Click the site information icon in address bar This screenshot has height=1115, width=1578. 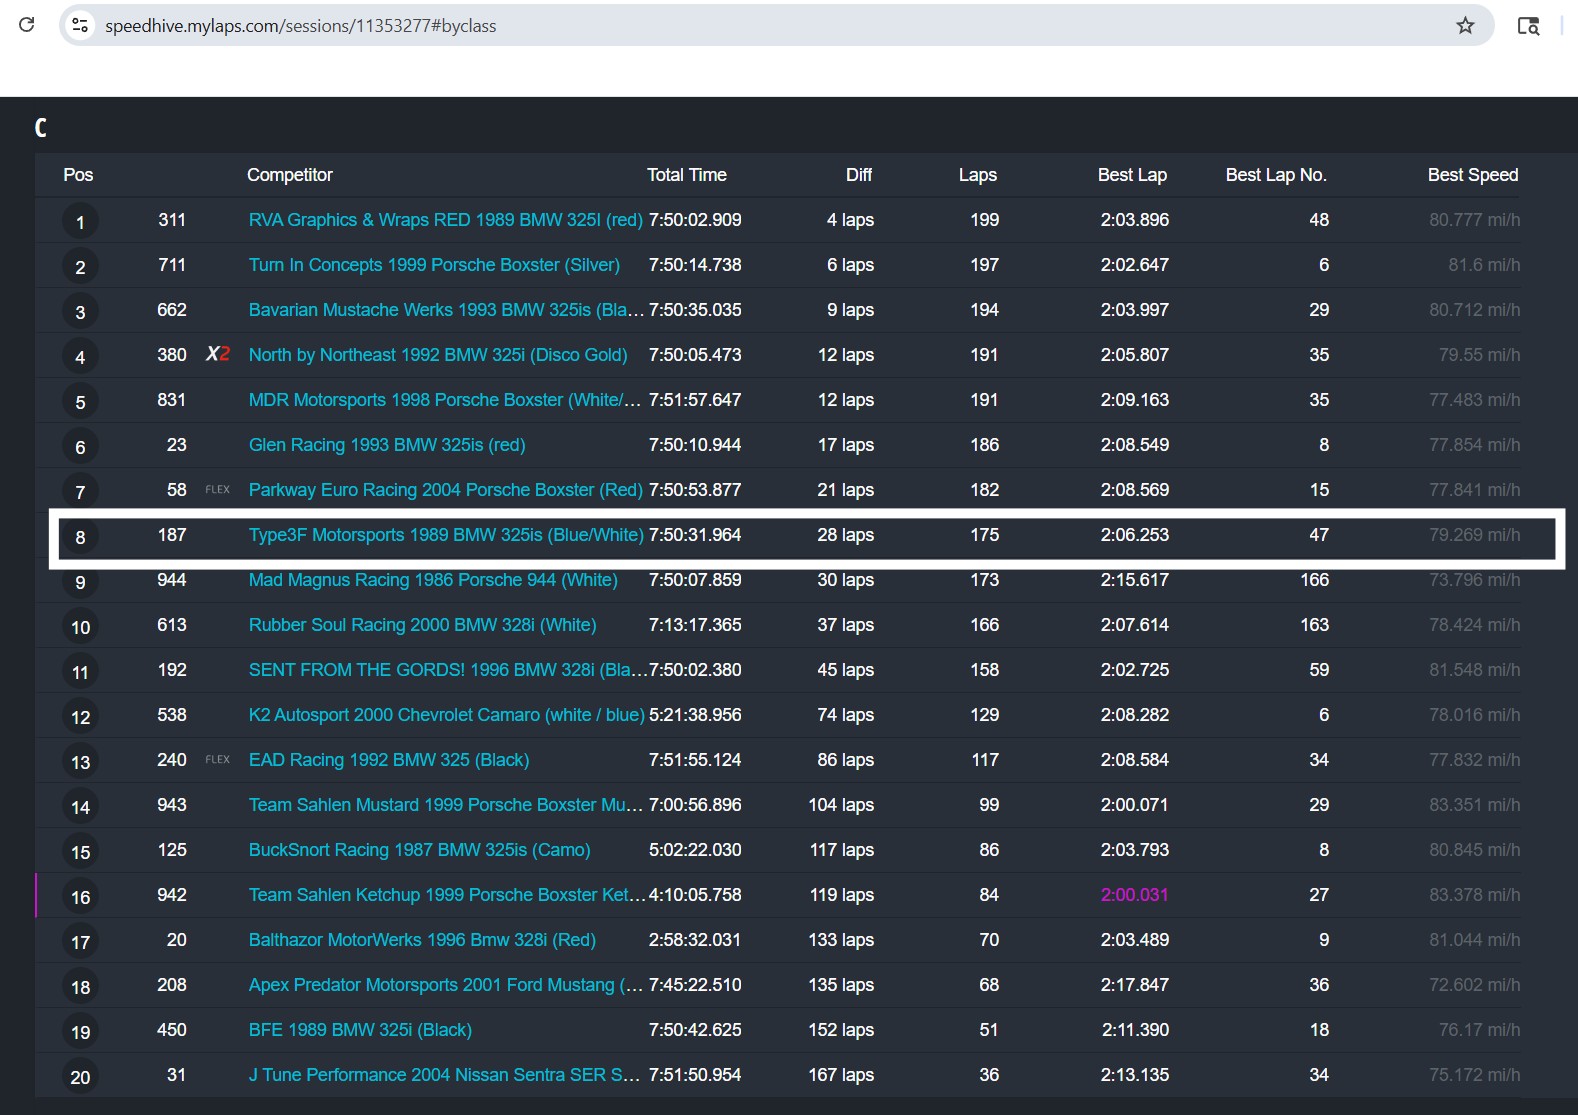tap(81, 25)
